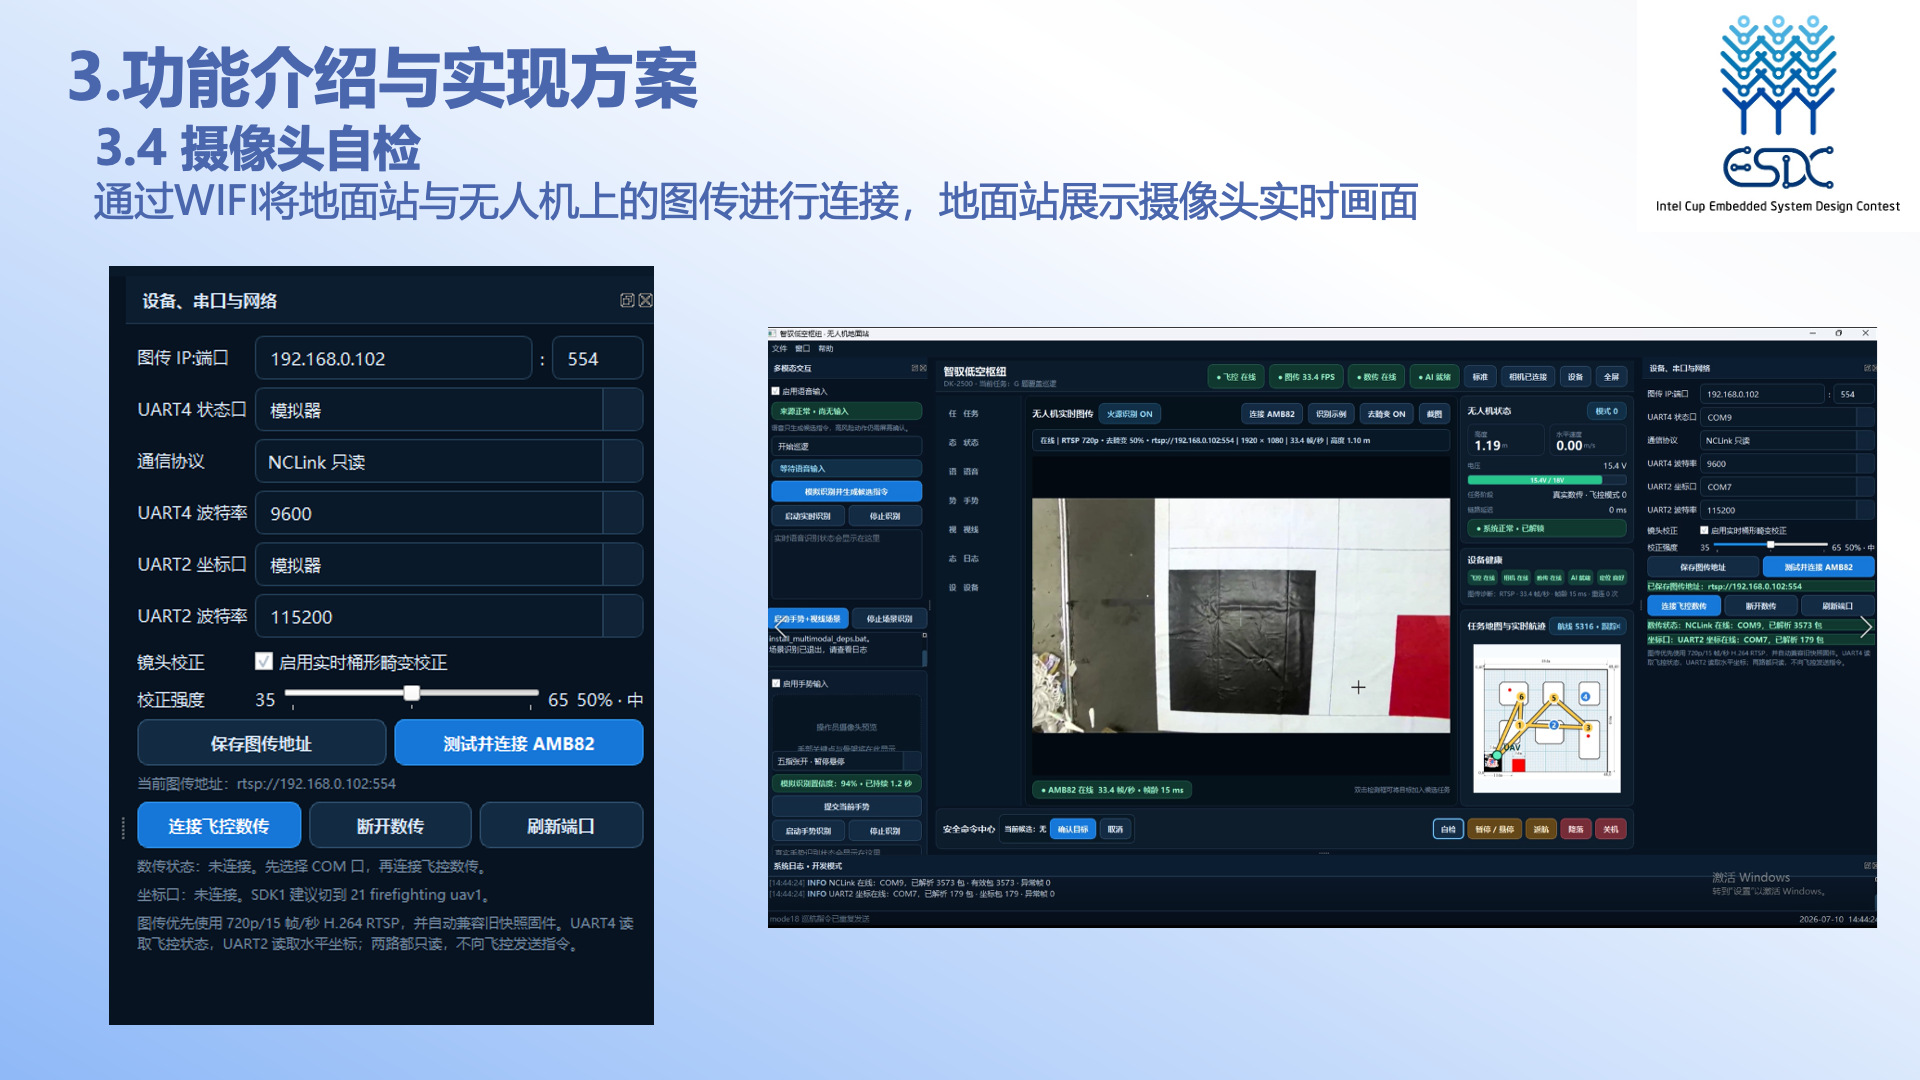Click 连接 AMB82 above the video feed
The height and width of the screenshot is (1080, 1920).
(x=1271, y=414)
